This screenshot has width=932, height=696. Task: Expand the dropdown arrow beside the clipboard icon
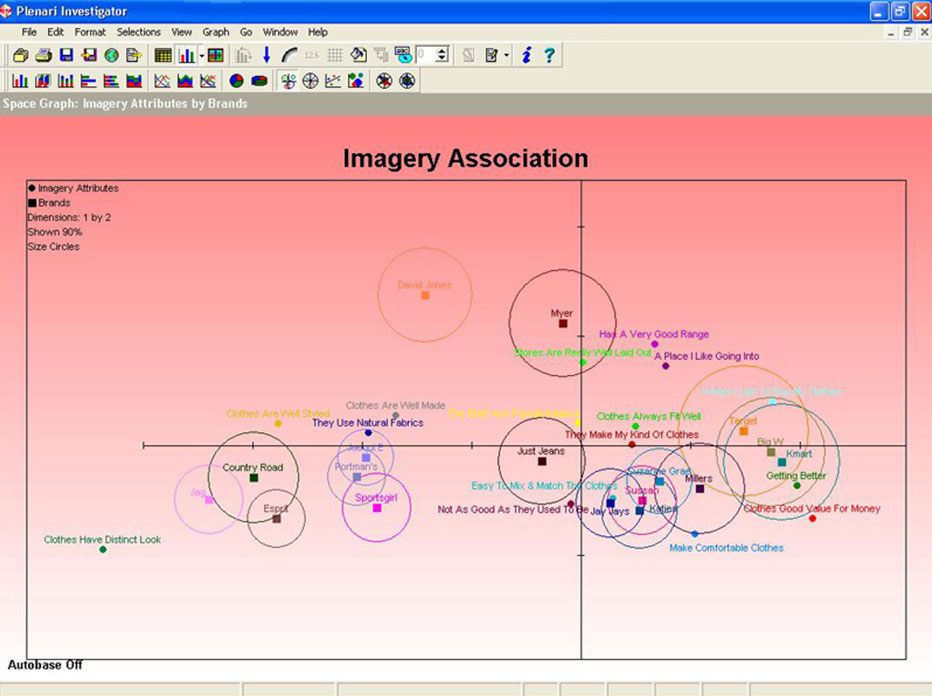[506, 55]
